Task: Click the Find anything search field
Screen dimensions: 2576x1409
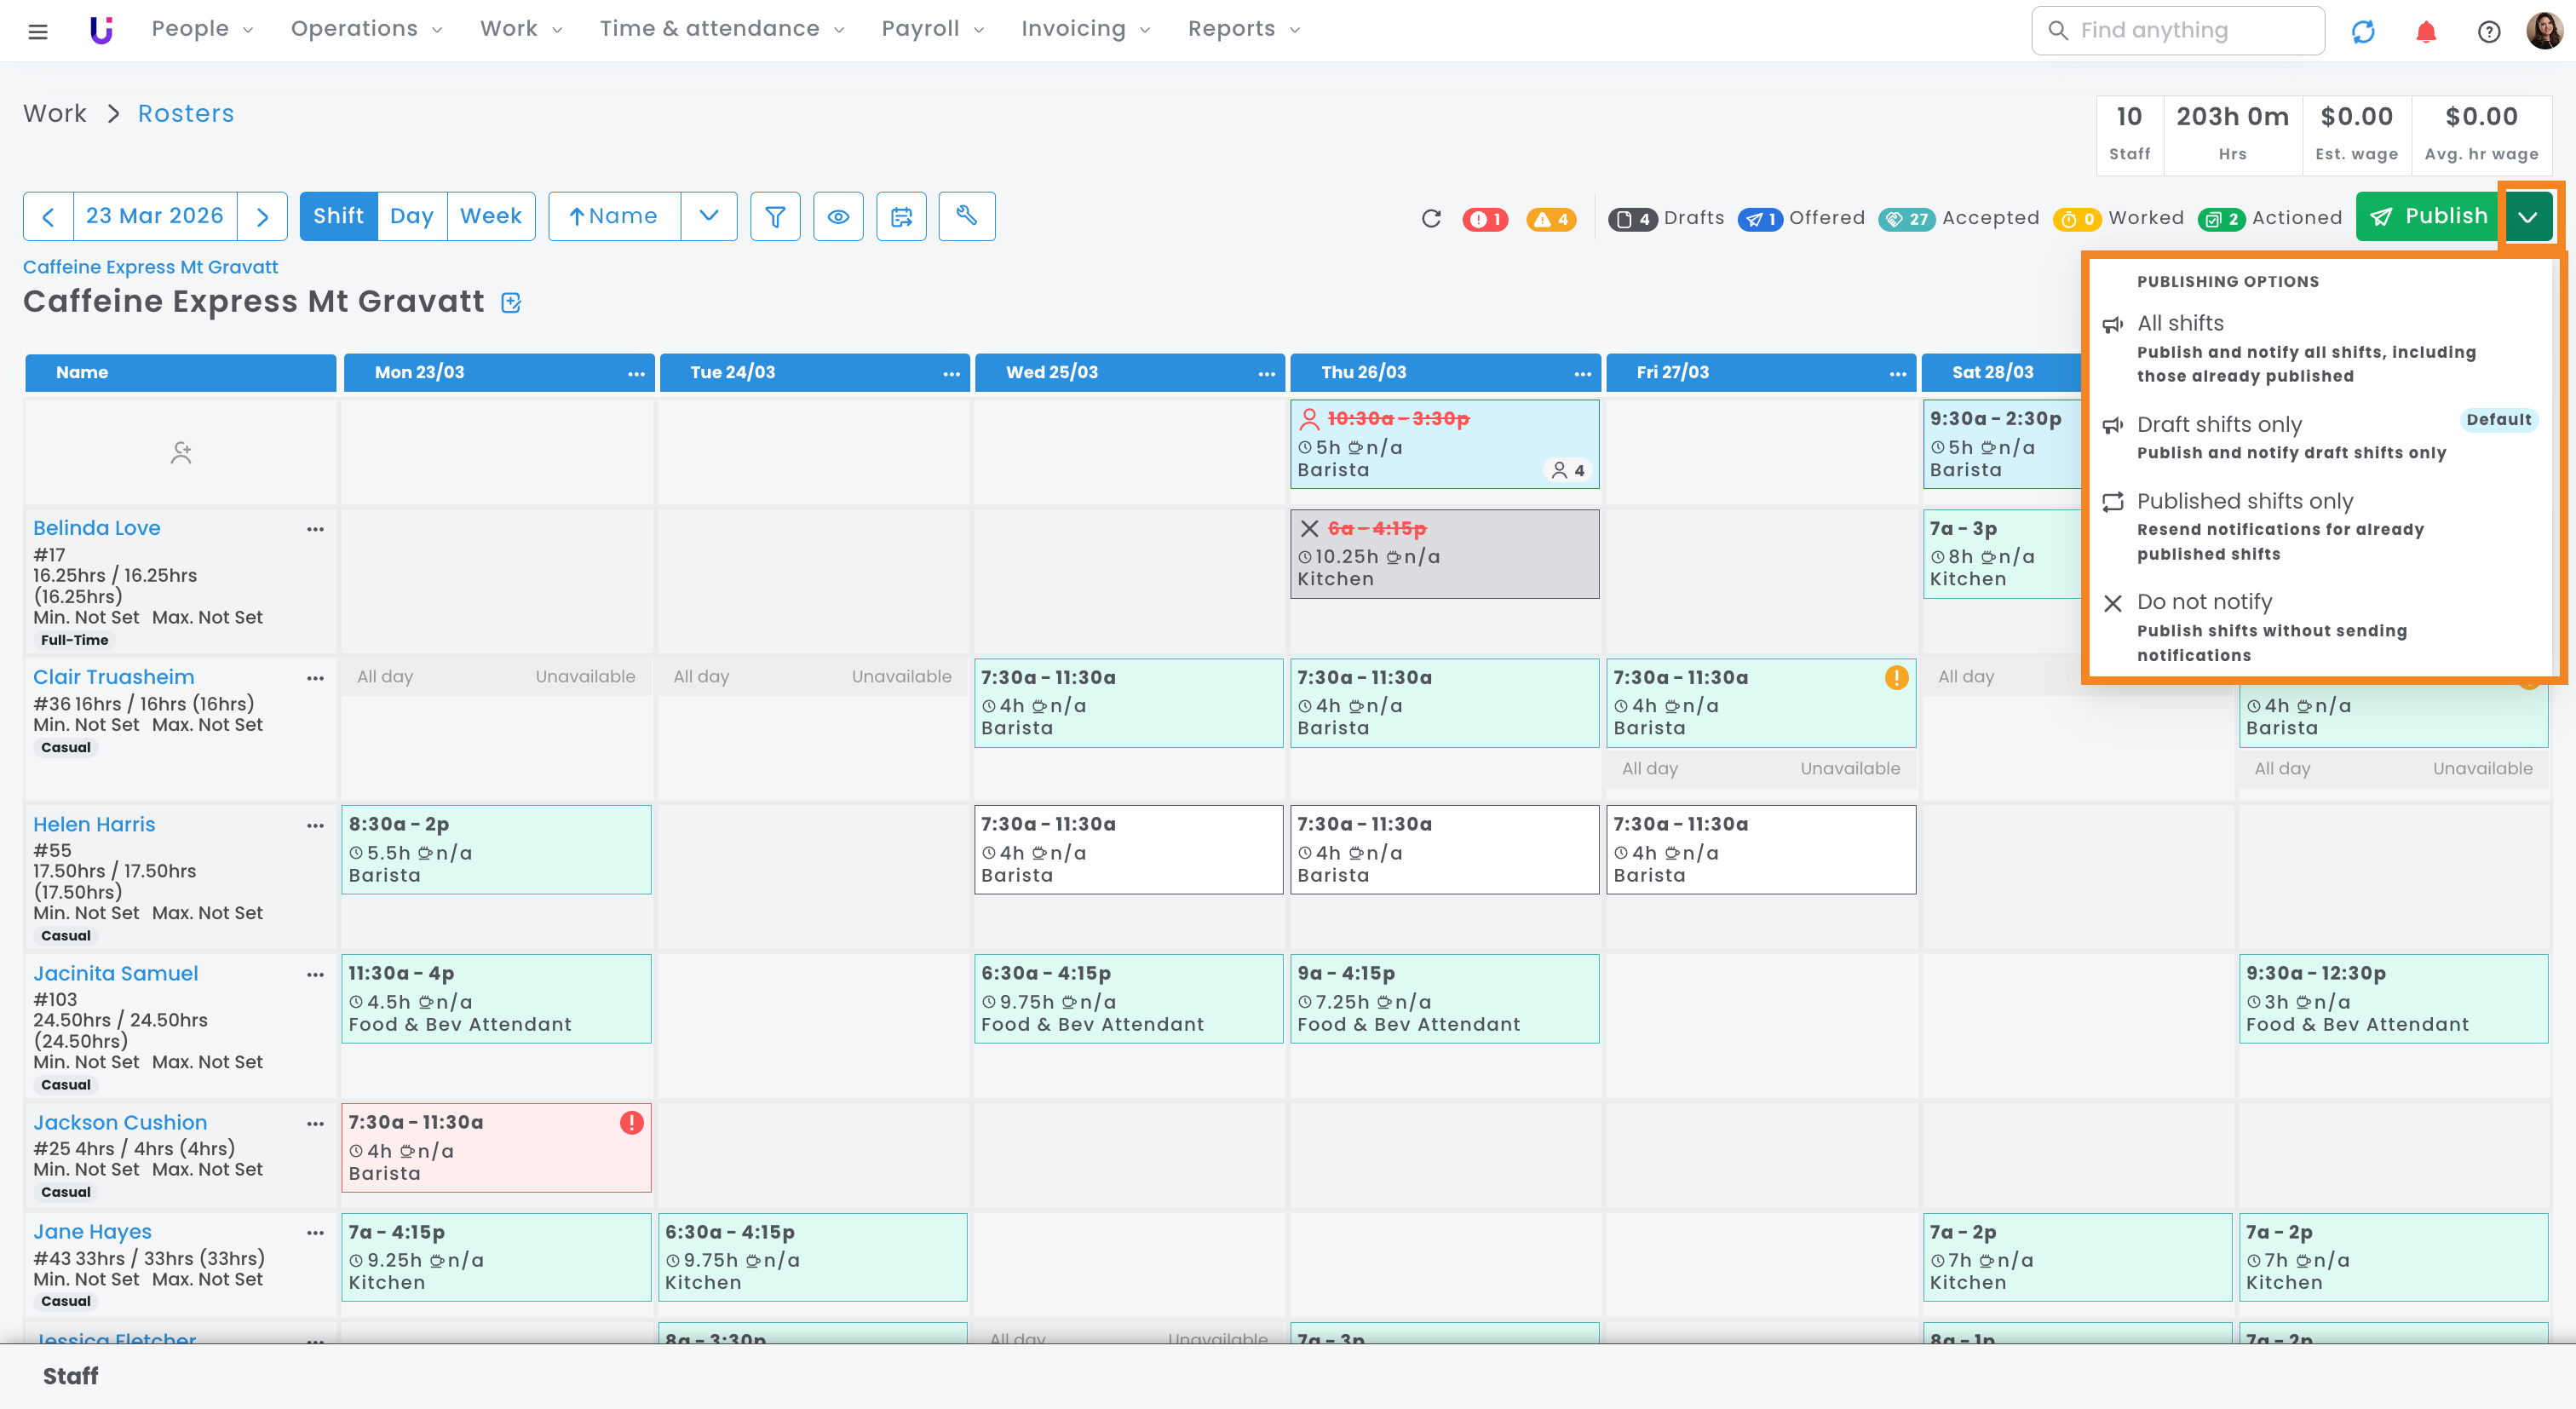Action: coord(2178,30)
